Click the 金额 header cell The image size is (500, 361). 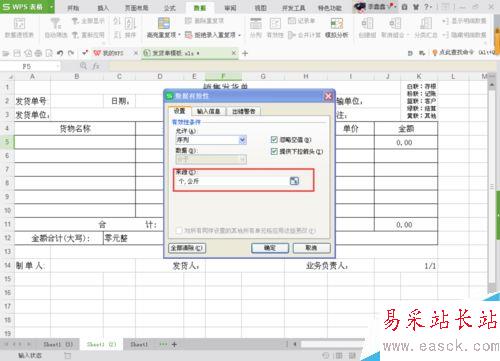(406, 129)
